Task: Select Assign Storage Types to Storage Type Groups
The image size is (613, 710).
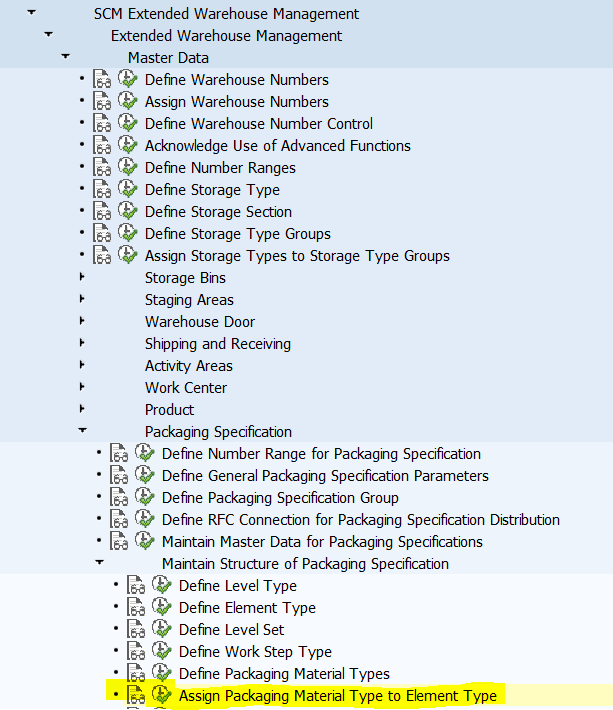Action: [x=297, y=256]
